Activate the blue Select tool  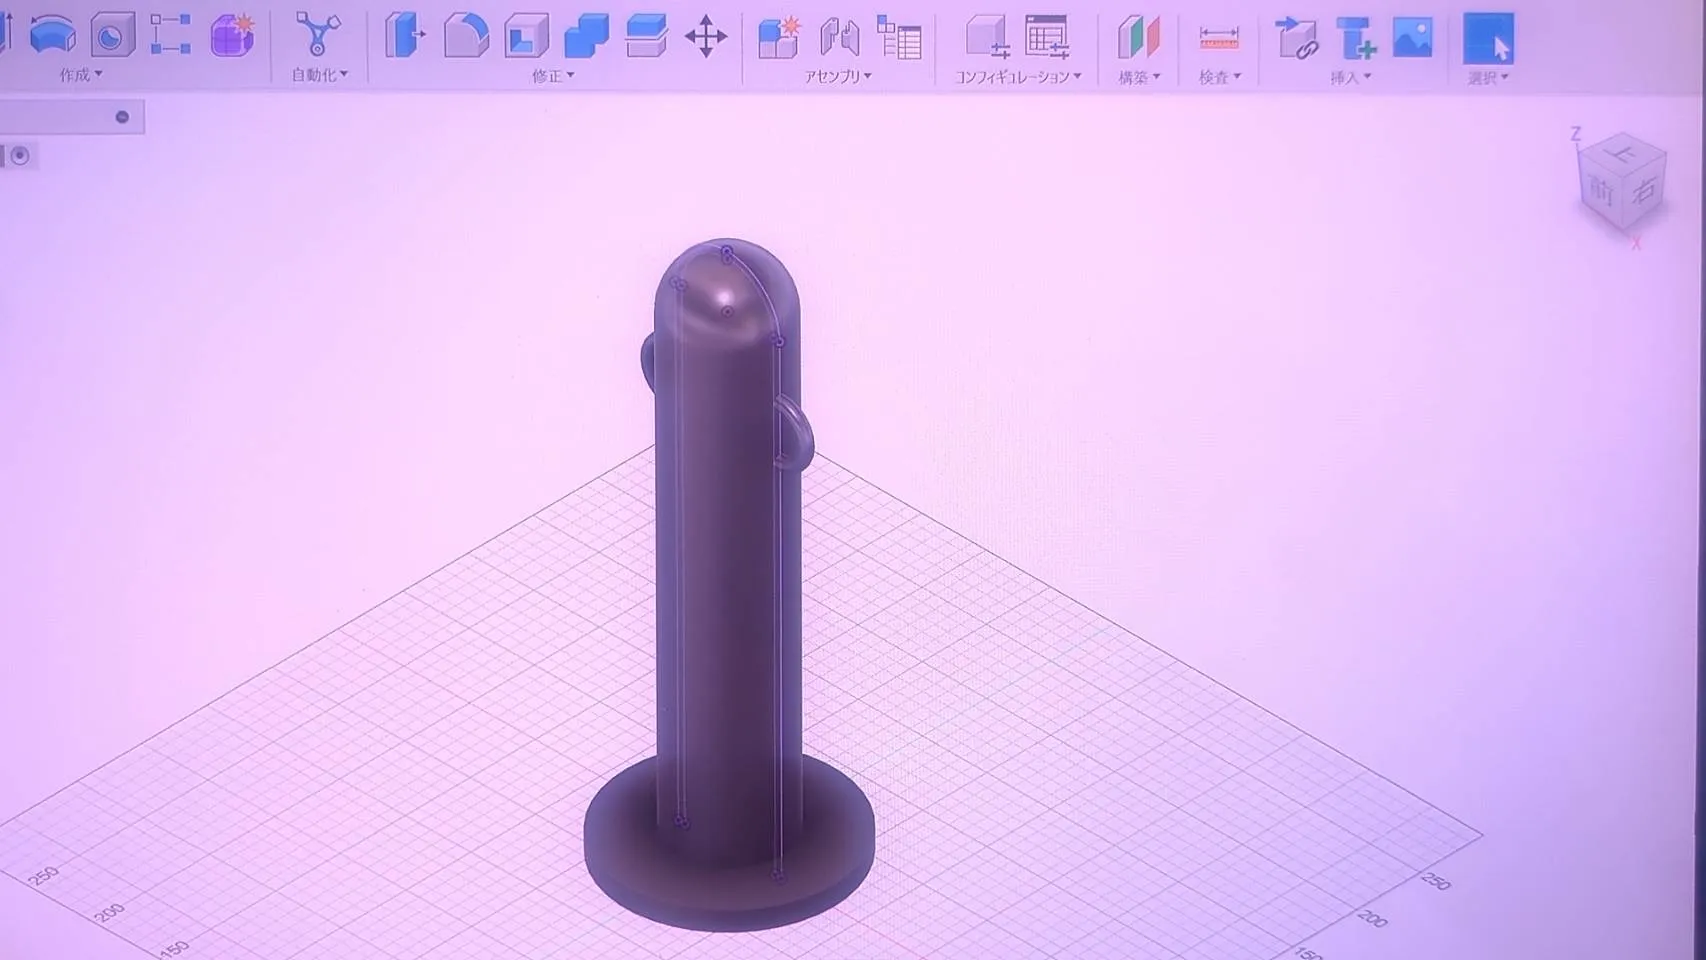point(1488,39)
